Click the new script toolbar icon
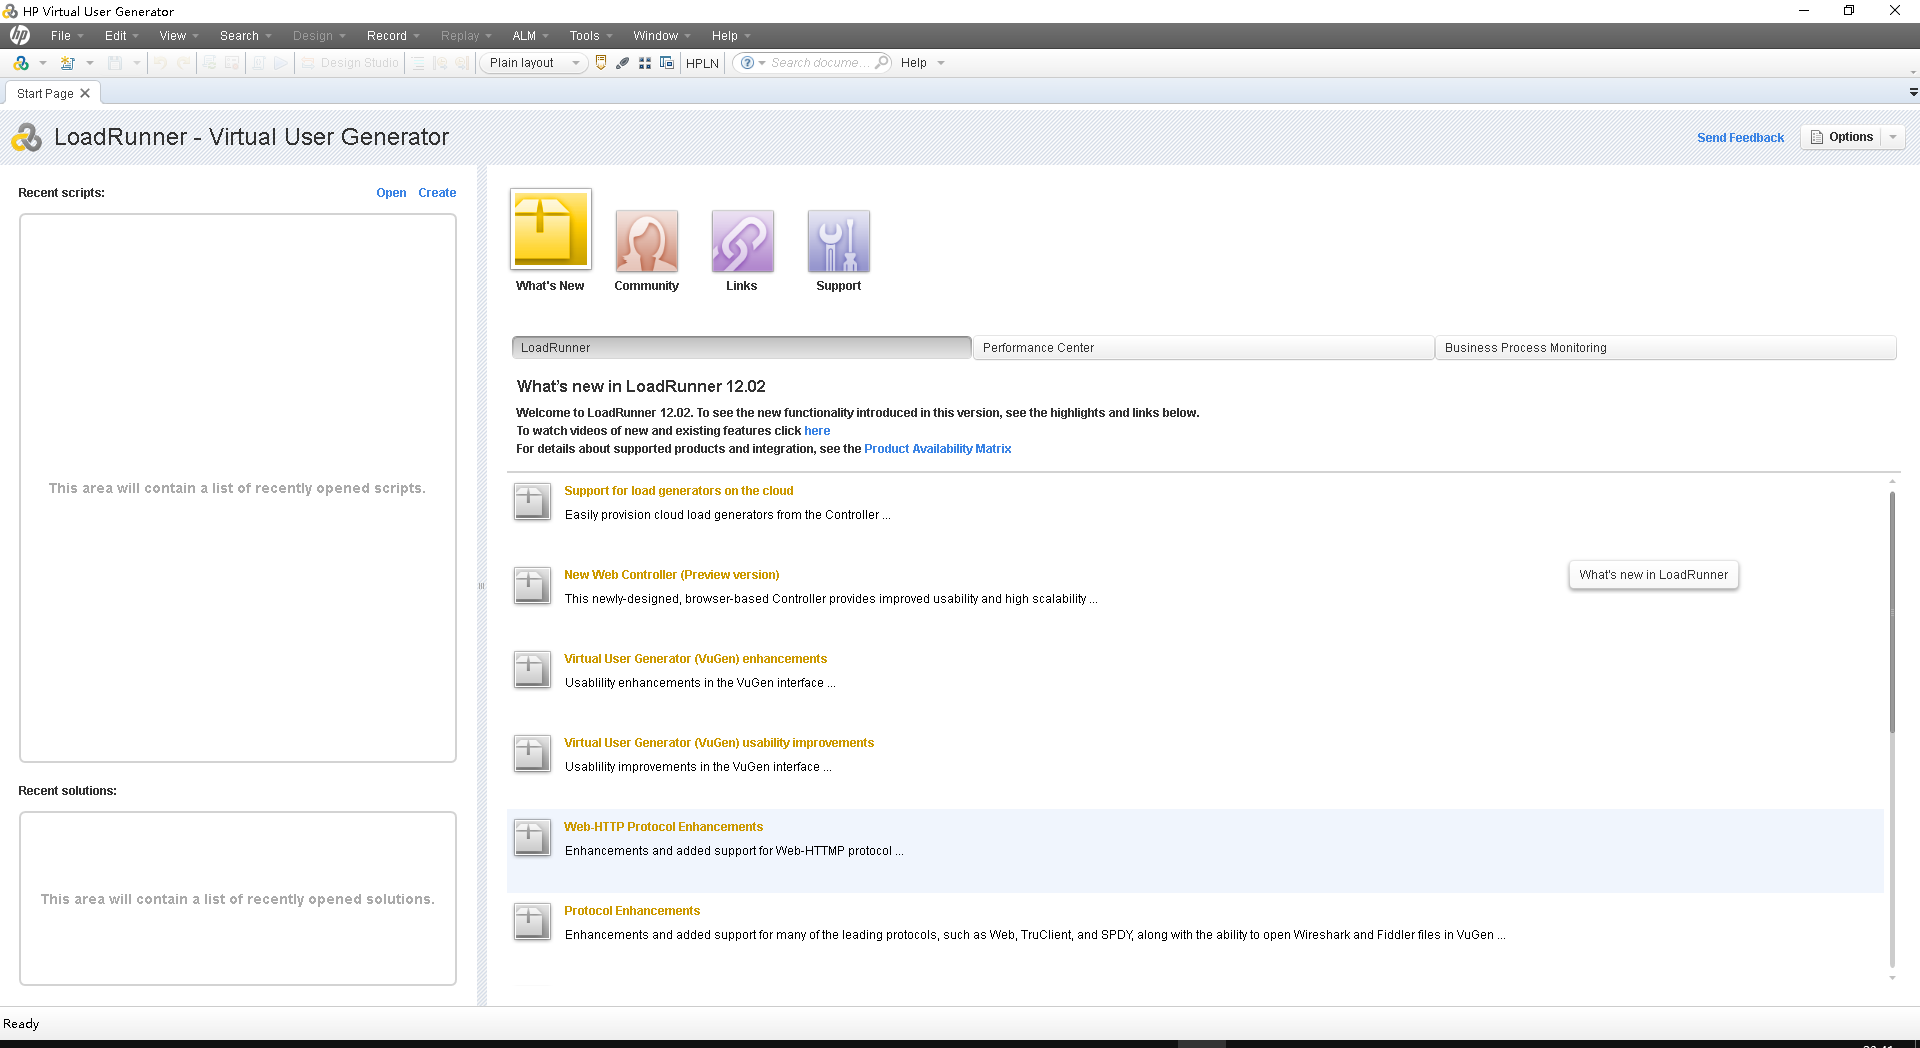Viewport: 1920px width, 1048px height. pyautogui.click(x=21, y=63)
